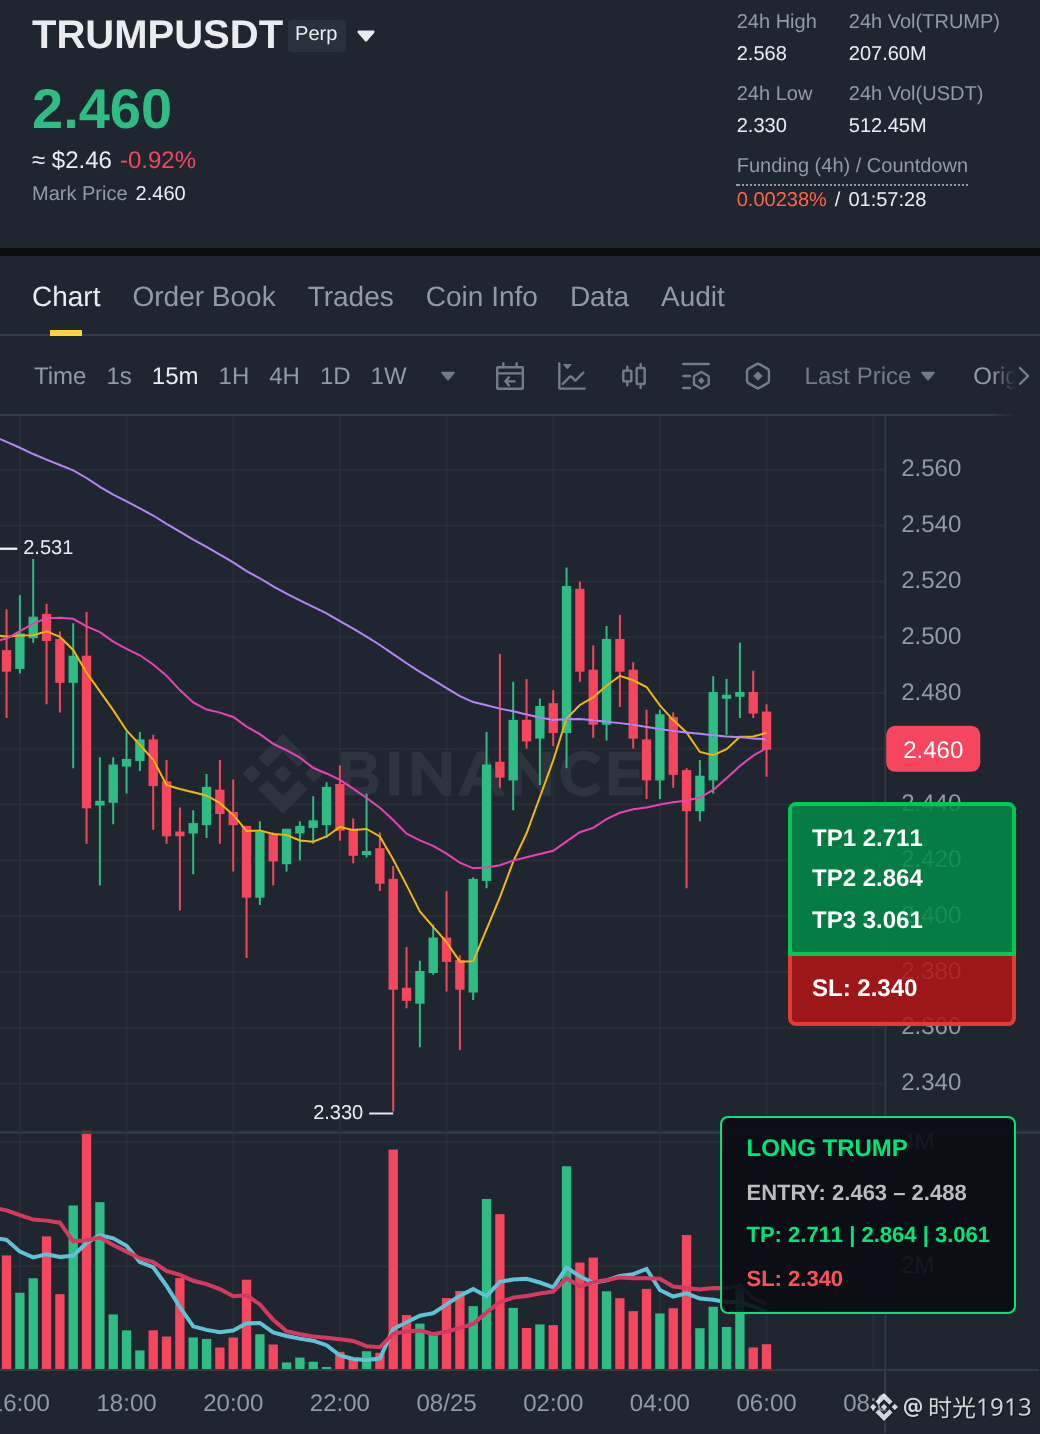Click the 2.560 price axis label

[931, 468]
